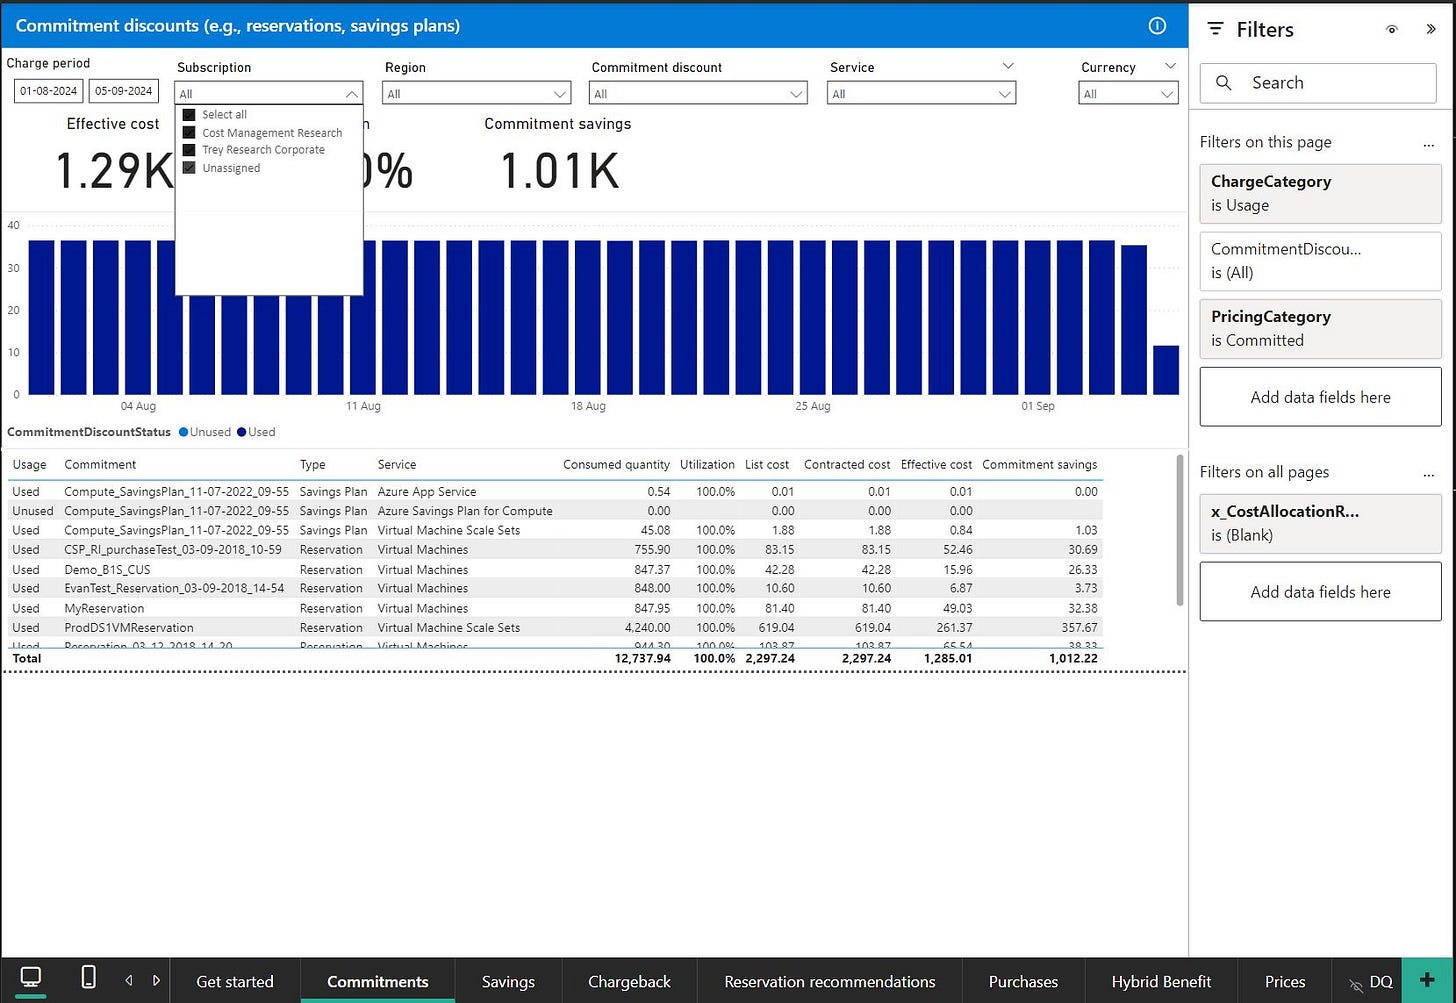
Task: Click Add data fields here under all-pages filters
Action: tap(1320, 592)
